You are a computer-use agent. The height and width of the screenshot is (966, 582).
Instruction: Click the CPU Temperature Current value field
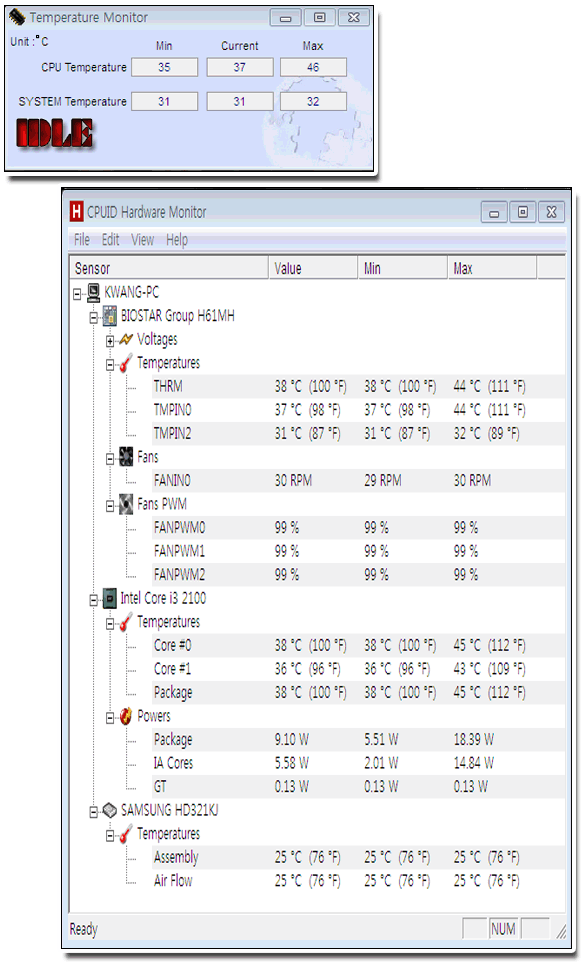(240, 67)
